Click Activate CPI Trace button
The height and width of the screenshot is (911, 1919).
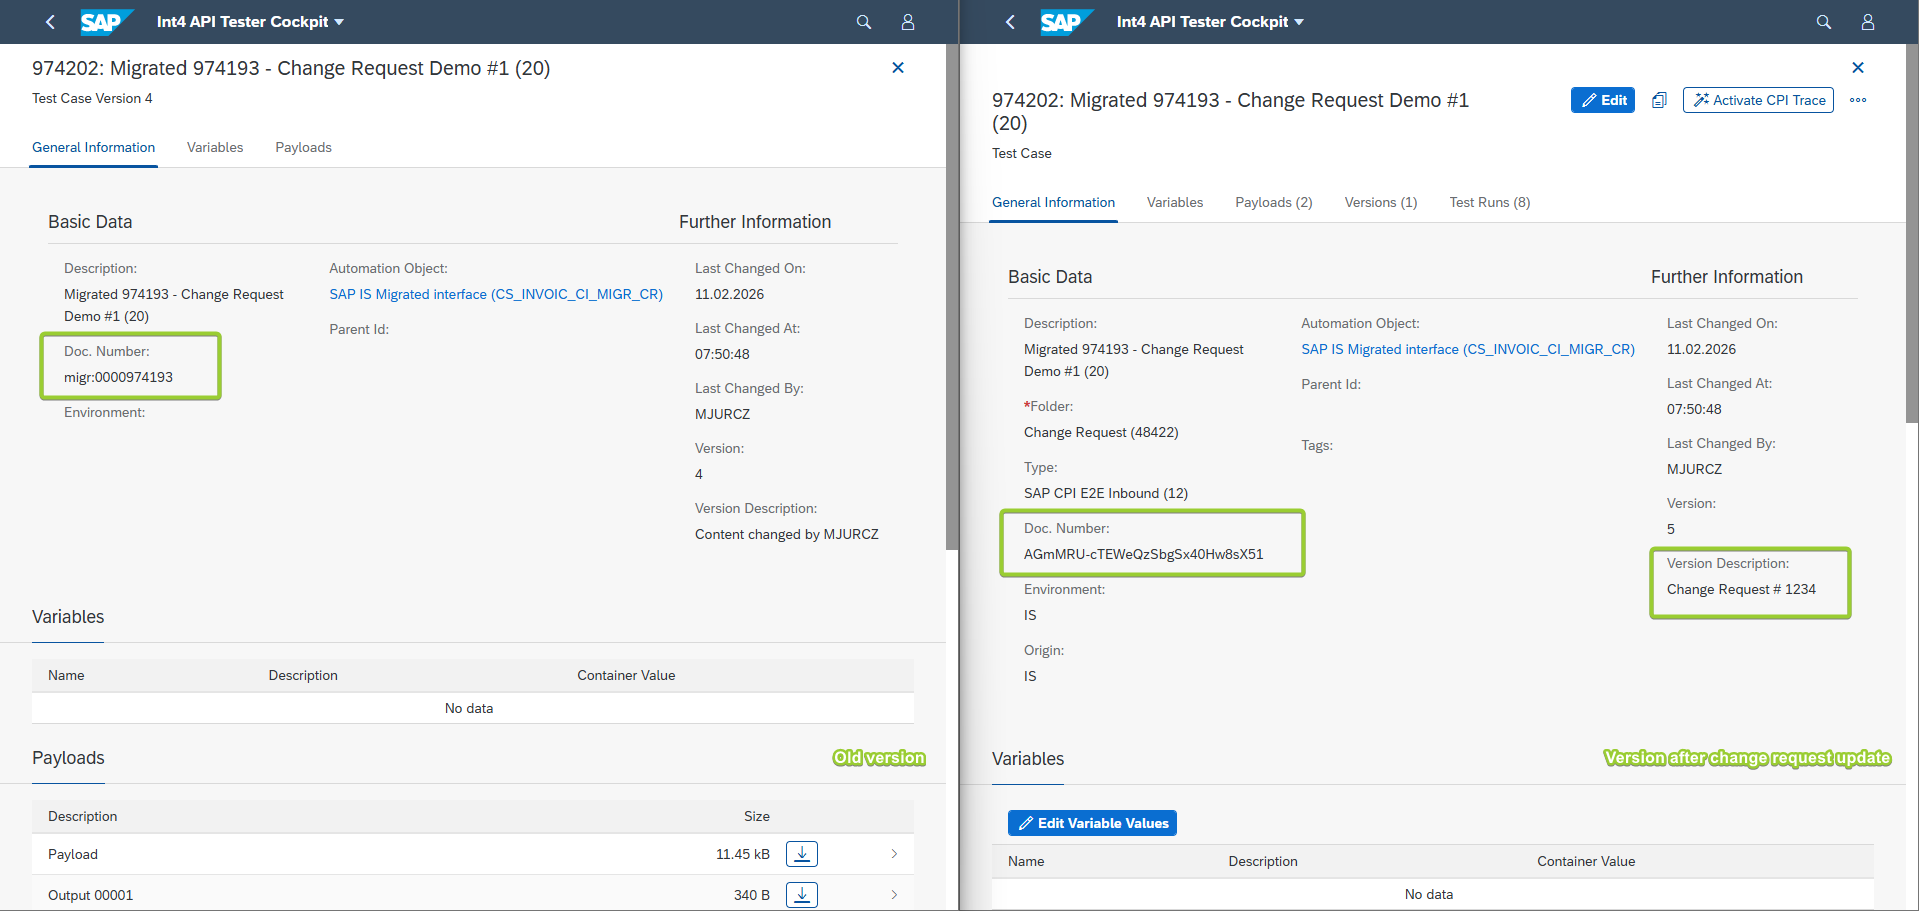coord(1758,100)
